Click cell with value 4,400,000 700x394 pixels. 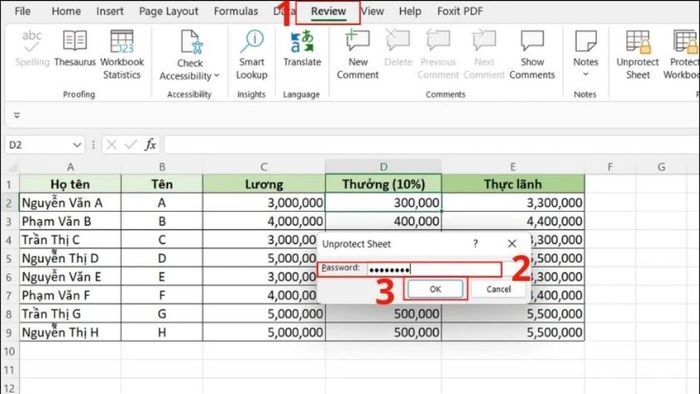tap(512, 221)
